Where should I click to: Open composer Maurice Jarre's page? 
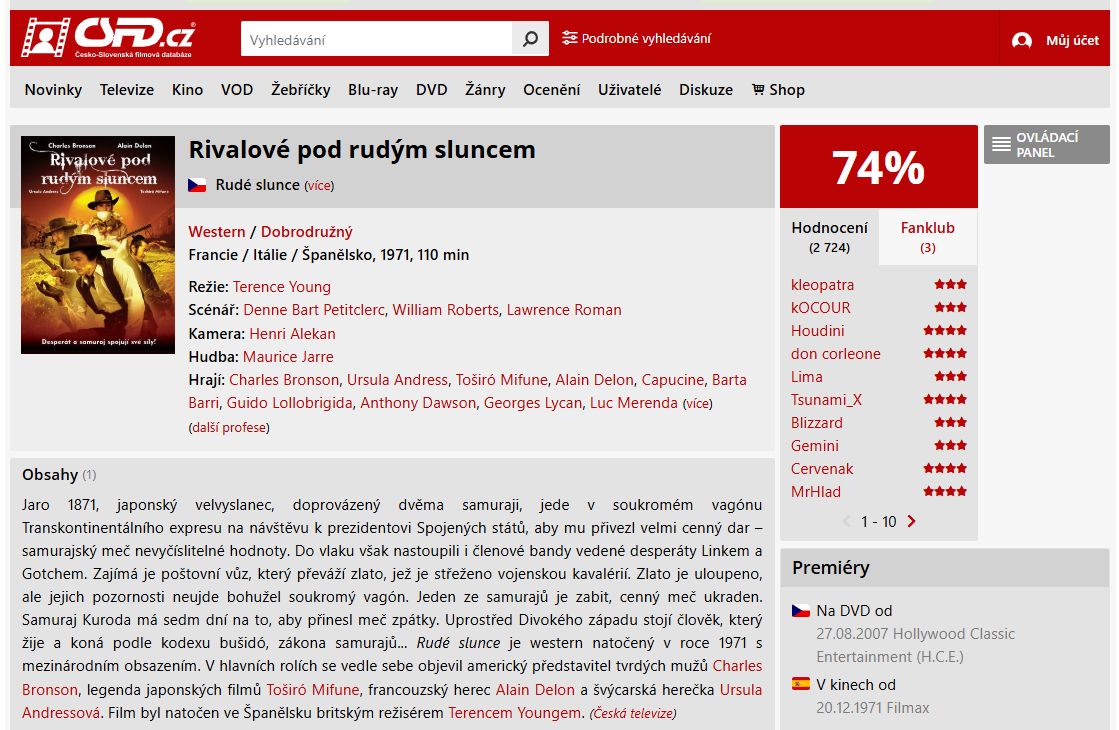point(288,357)
